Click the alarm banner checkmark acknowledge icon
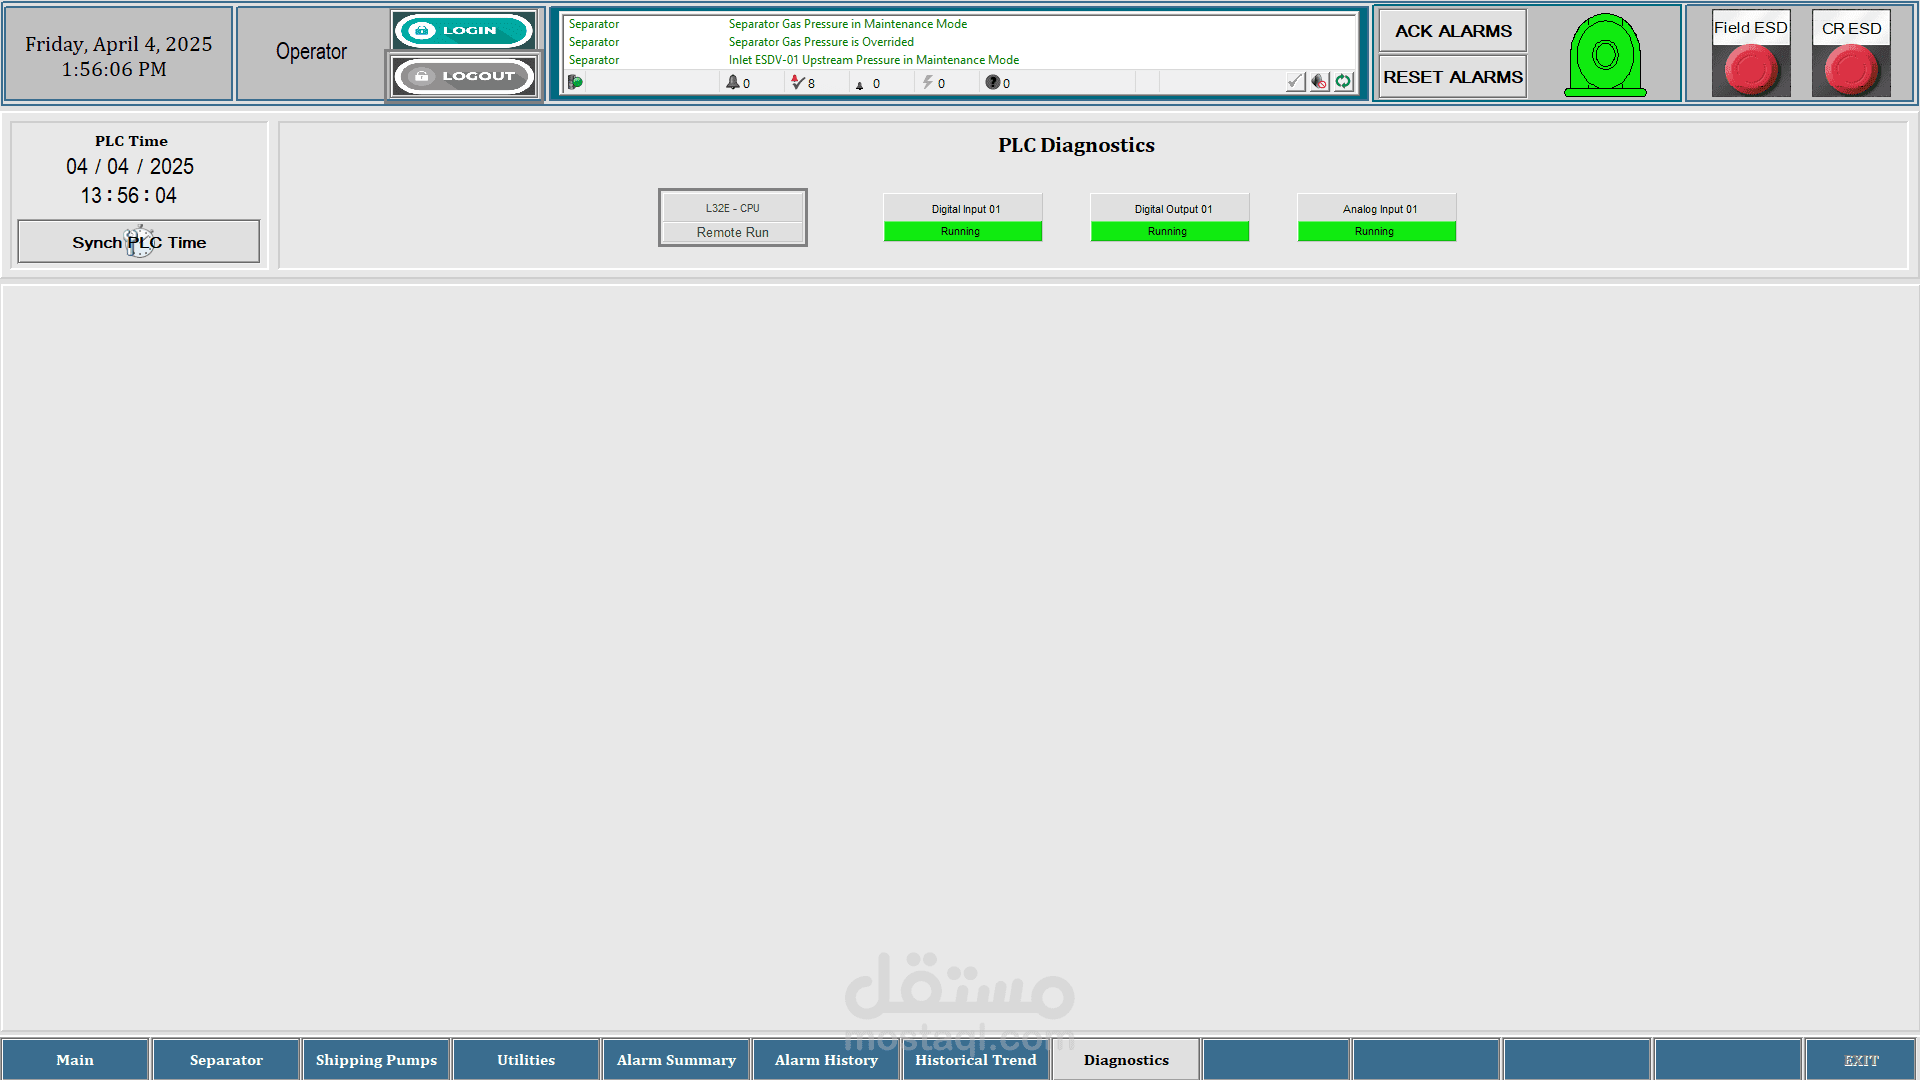The width and height of the screenshot is (1920, 1080). [x=1295, y=82]
